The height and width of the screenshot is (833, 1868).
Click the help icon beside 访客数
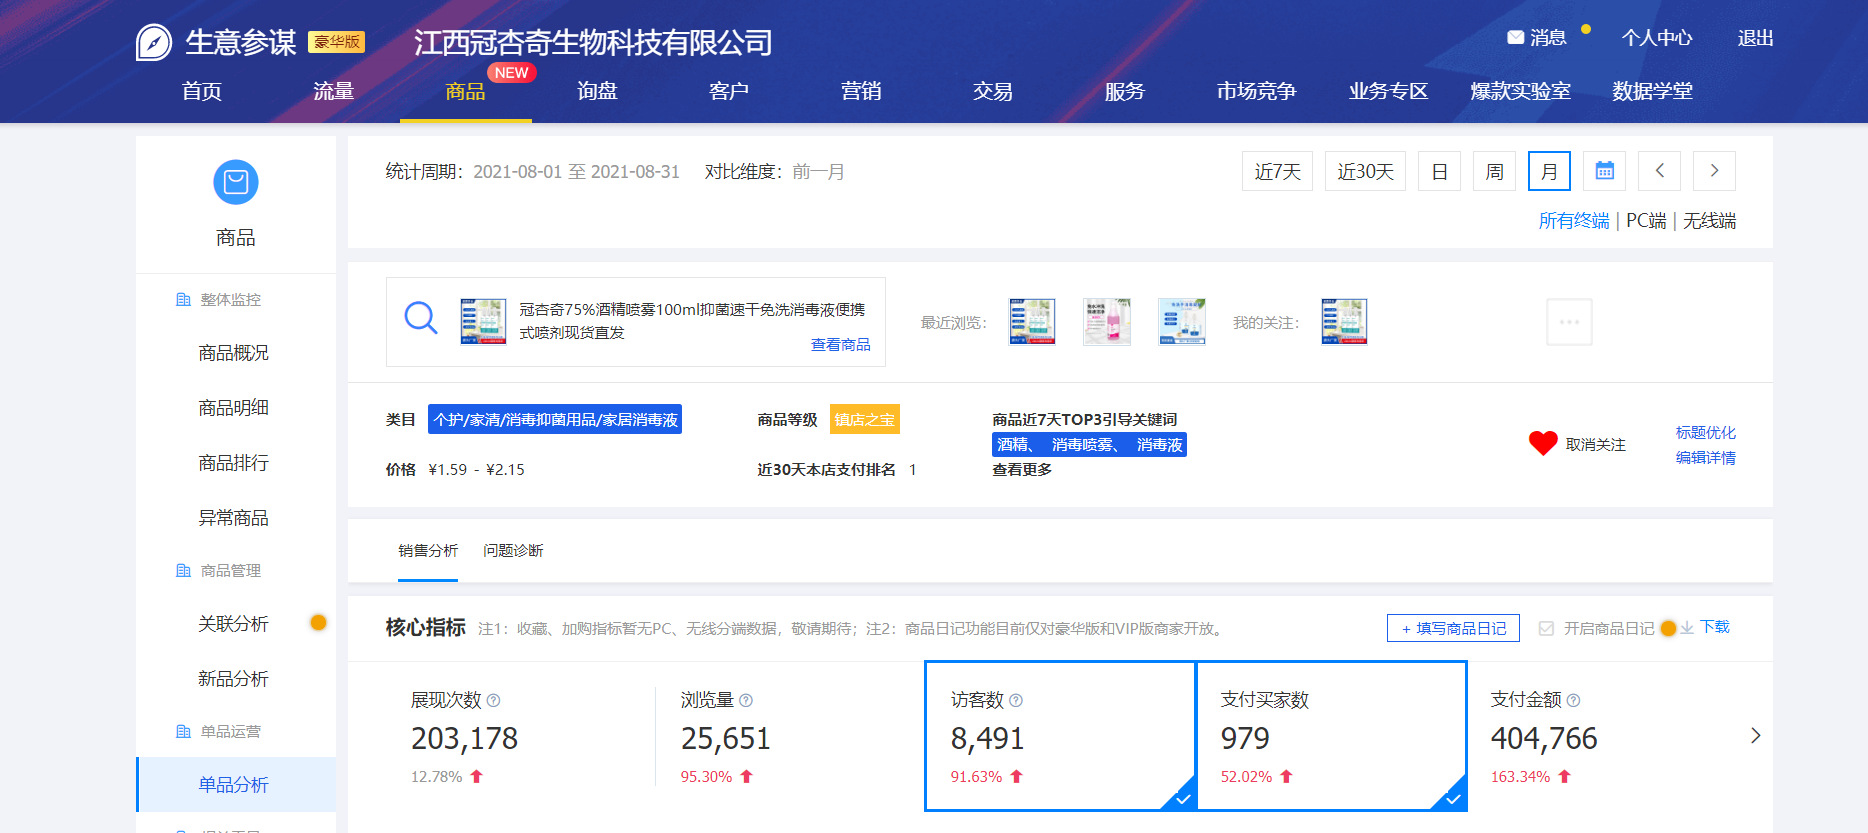click(x=1016, y=701)
